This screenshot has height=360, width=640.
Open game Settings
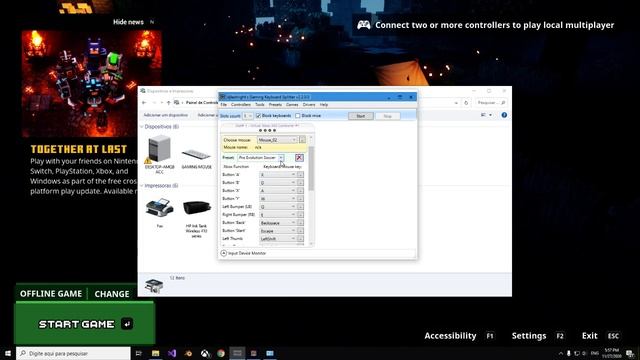point(529,336)
